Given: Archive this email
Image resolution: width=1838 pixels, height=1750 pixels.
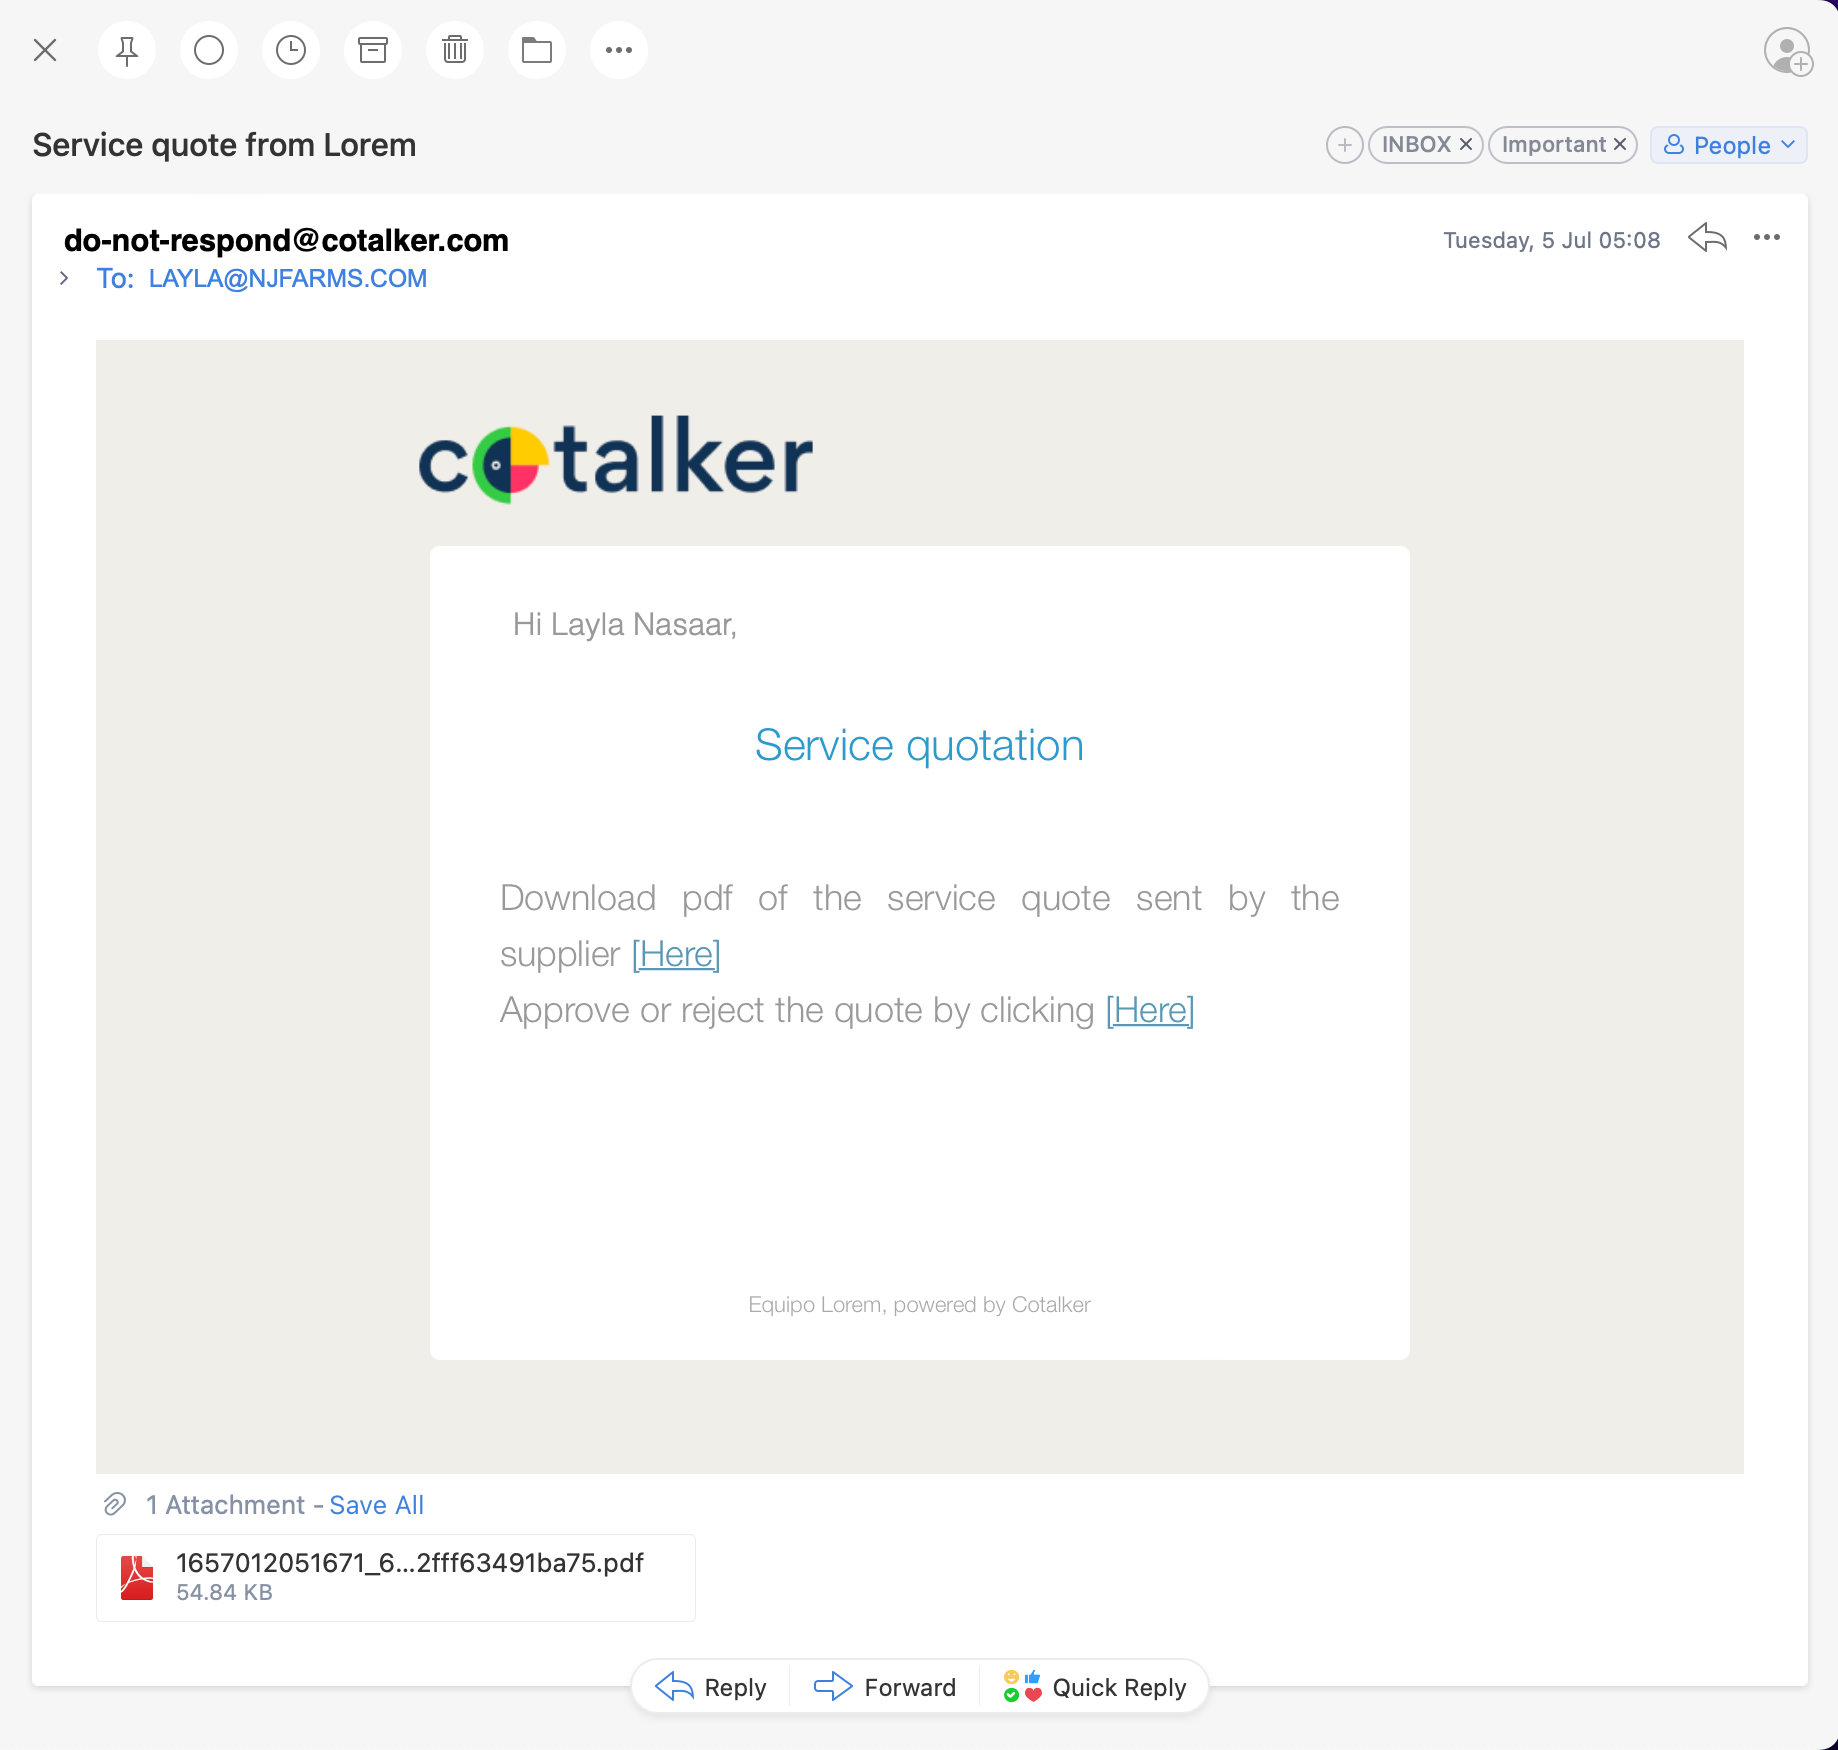Looking at the screenshot, I should pyautogui.click(x=373, y=50).
